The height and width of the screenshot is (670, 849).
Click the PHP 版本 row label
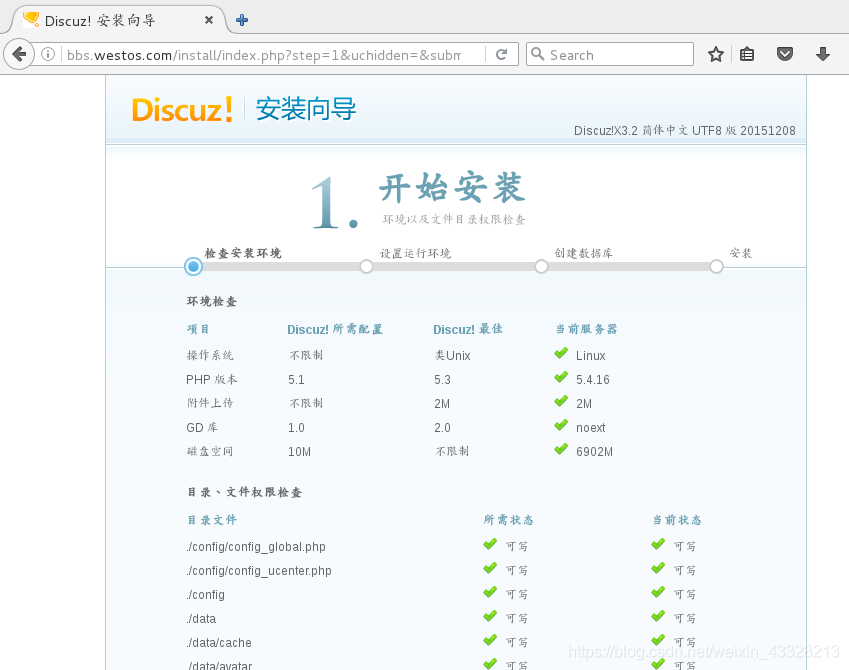[212, 380]
